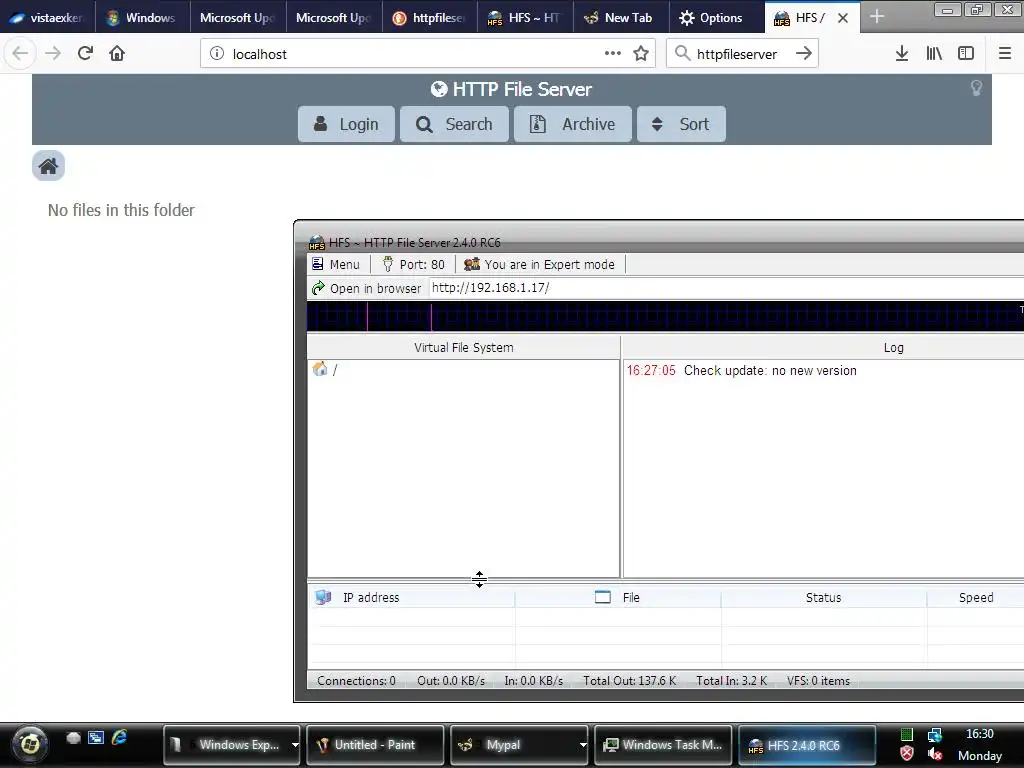The height and width of the screenshot is (768, 1024).
Task: Bookmark this page with the star
Action: [641, 54]
